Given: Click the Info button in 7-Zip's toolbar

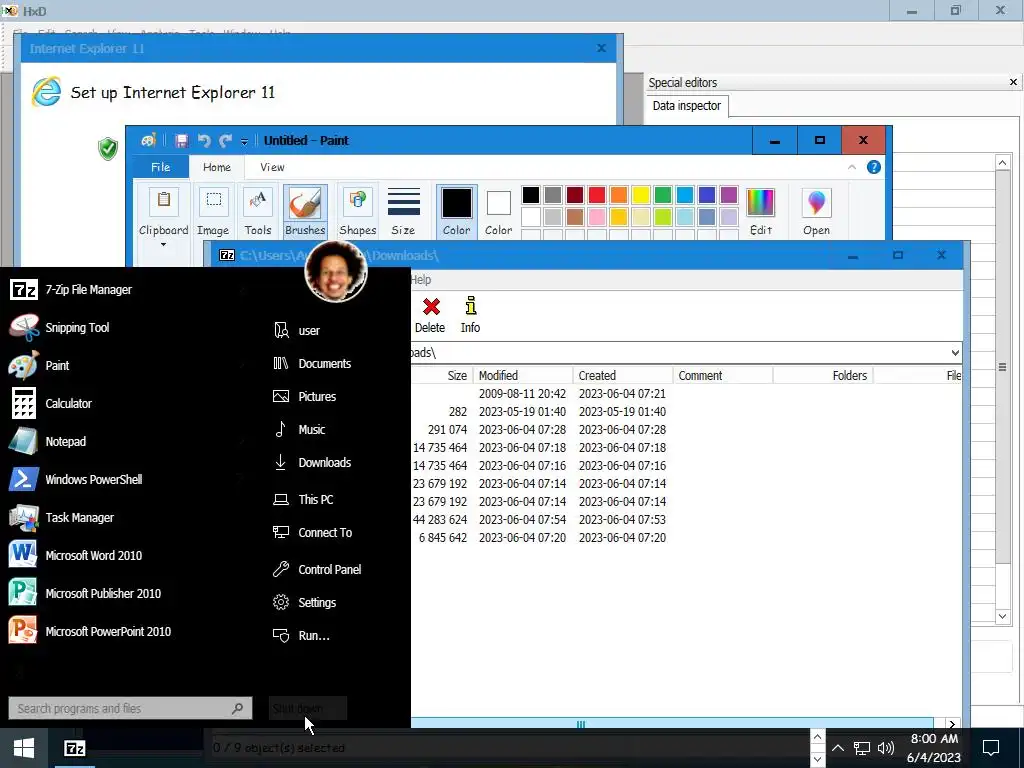Looking at the screenshot, I should point(470,315).
